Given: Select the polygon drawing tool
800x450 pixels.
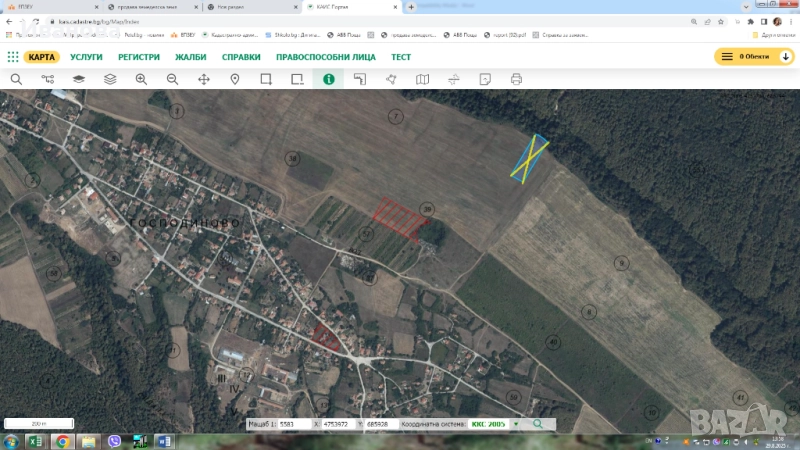Looking at the screenshot, I should 391,79.
